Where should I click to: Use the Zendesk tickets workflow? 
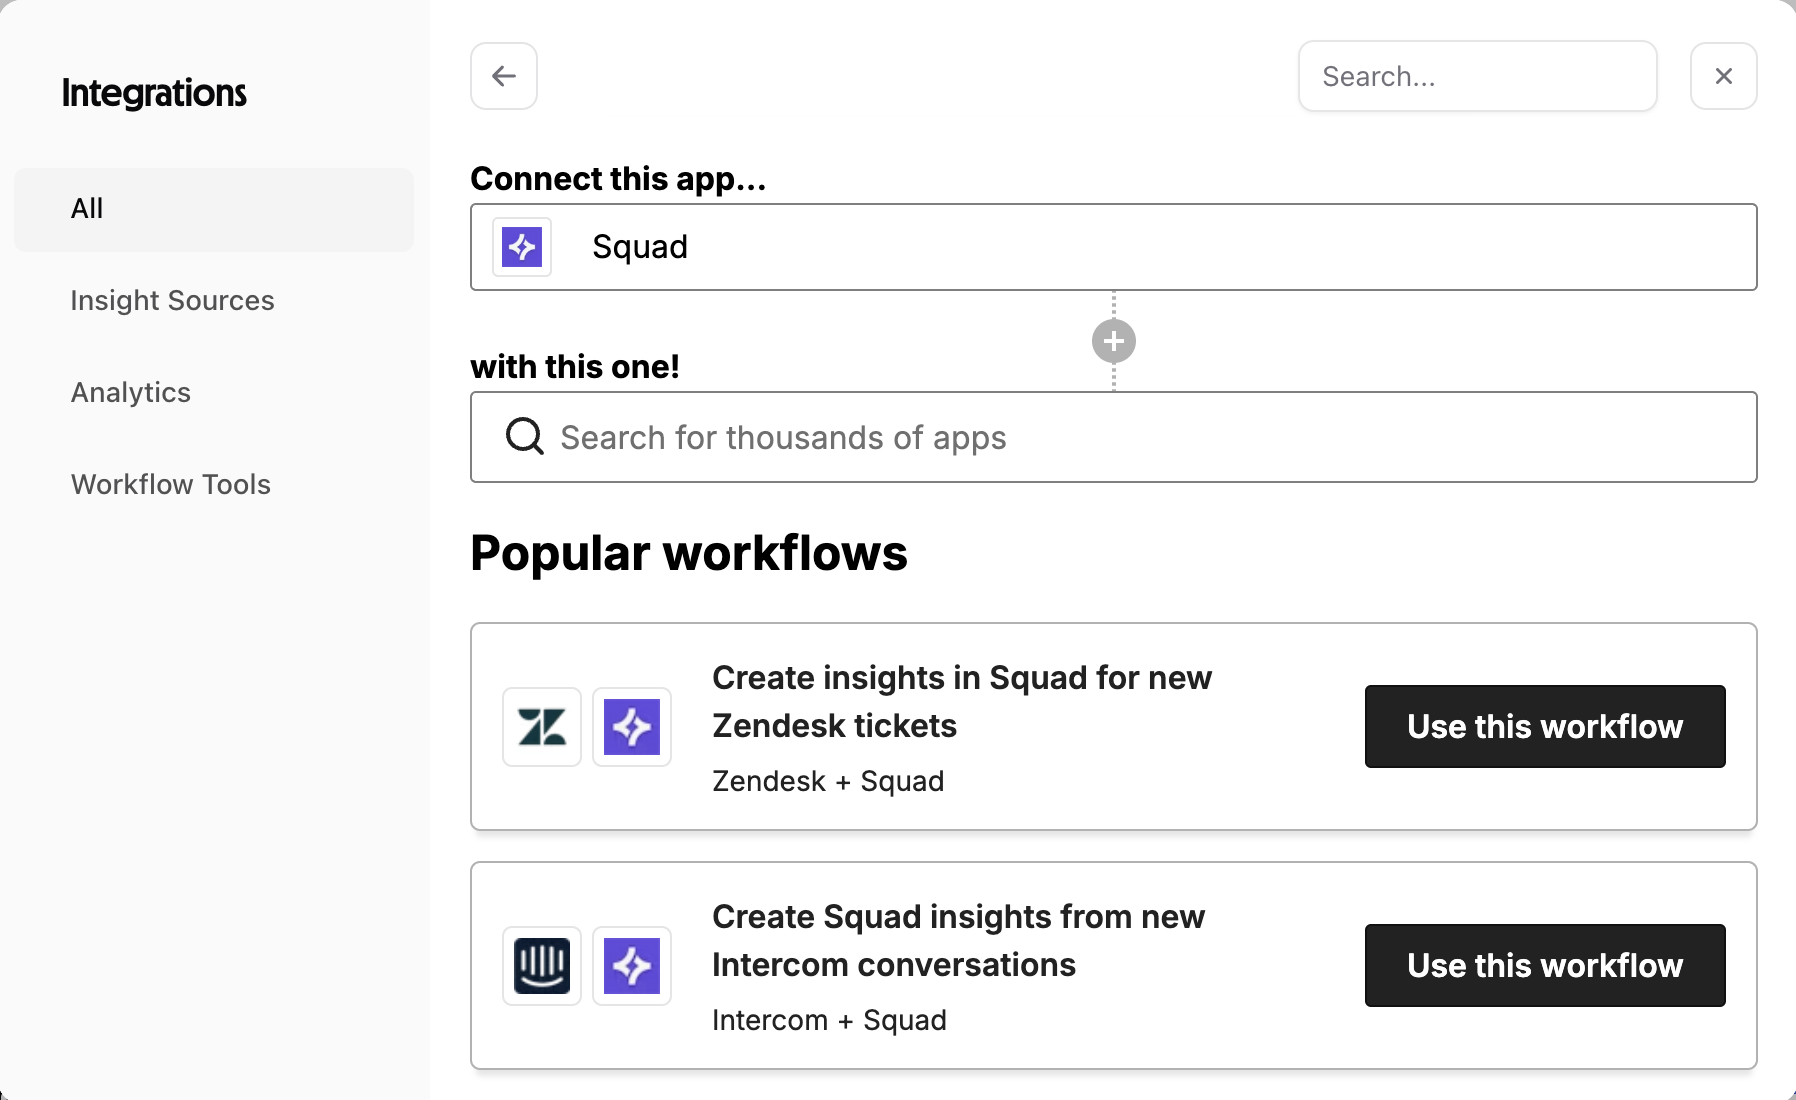click(x=1544, y=726)
